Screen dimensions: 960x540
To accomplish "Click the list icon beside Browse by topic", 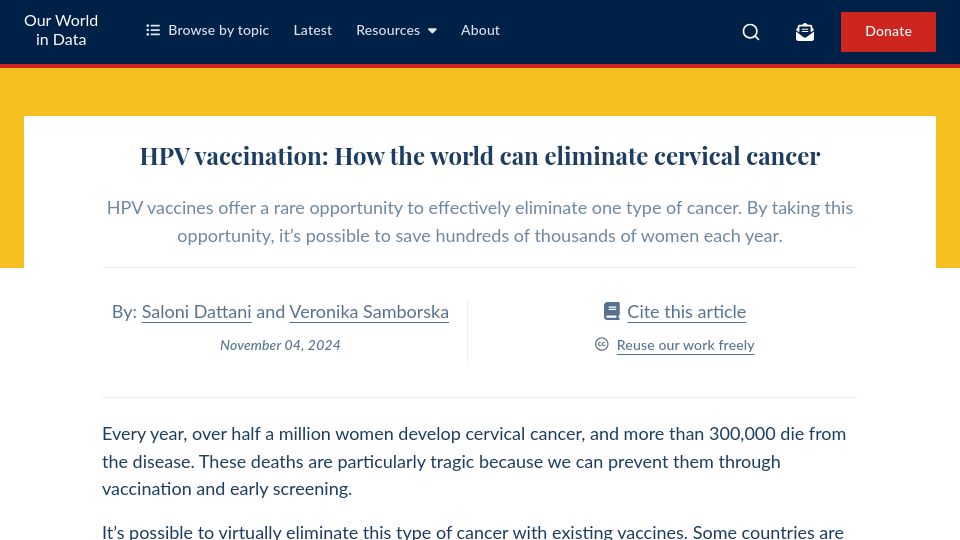I will [152, 30].
